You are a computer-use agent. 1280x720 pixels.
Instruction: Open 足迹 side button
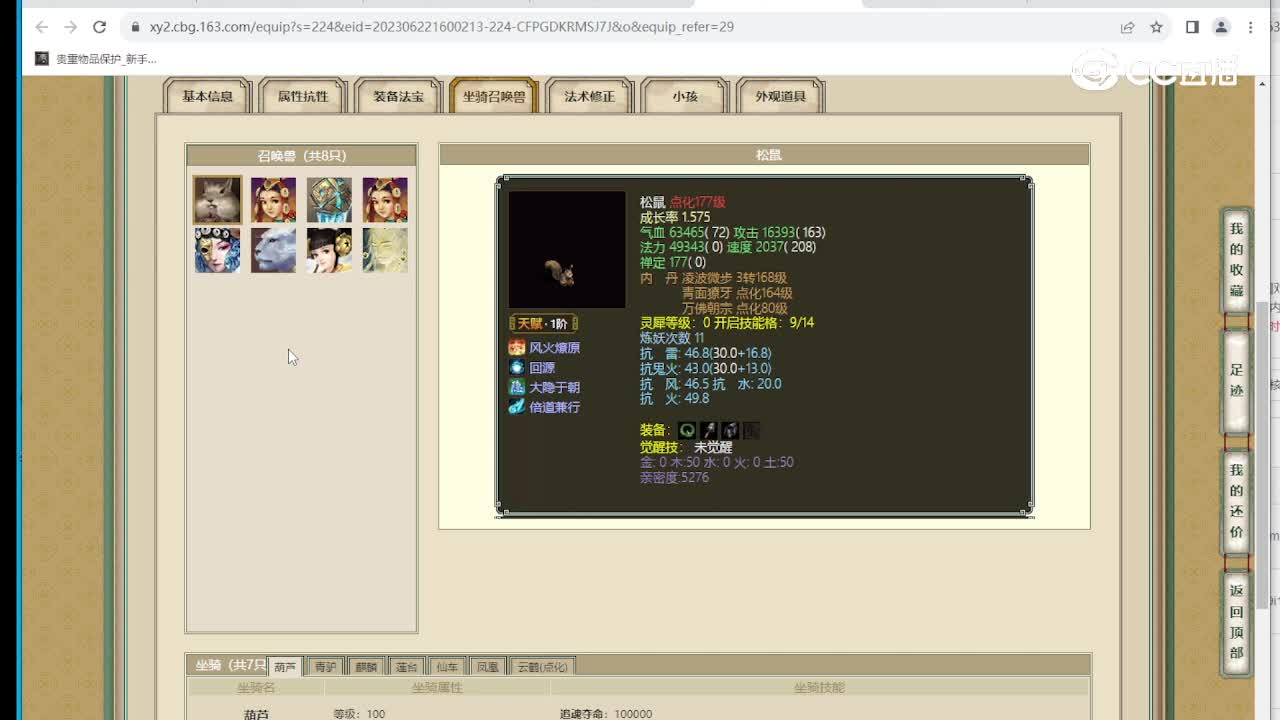click(1237, 381)
